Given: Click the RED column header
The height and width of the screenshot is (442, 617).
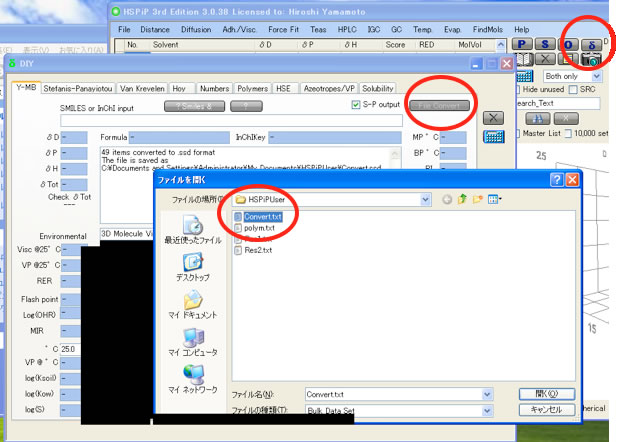Looking at the screenshot, I should click(426, 45).
